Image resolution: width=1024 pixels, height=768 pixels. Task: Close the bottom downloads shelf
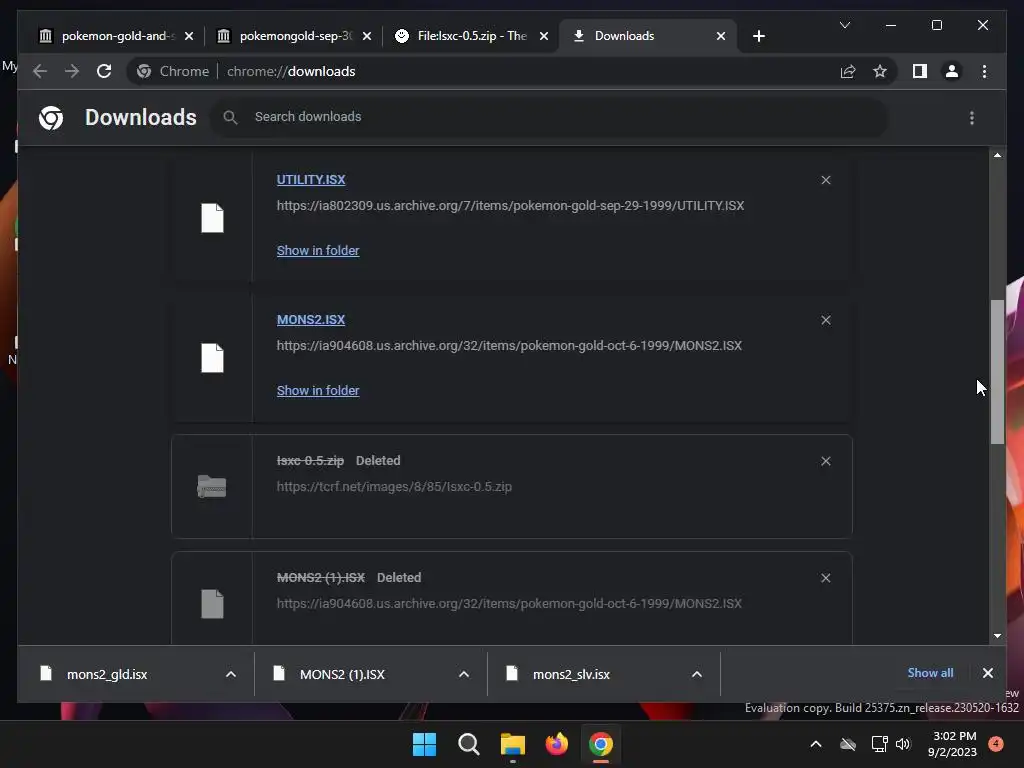(x=987, y=673)
